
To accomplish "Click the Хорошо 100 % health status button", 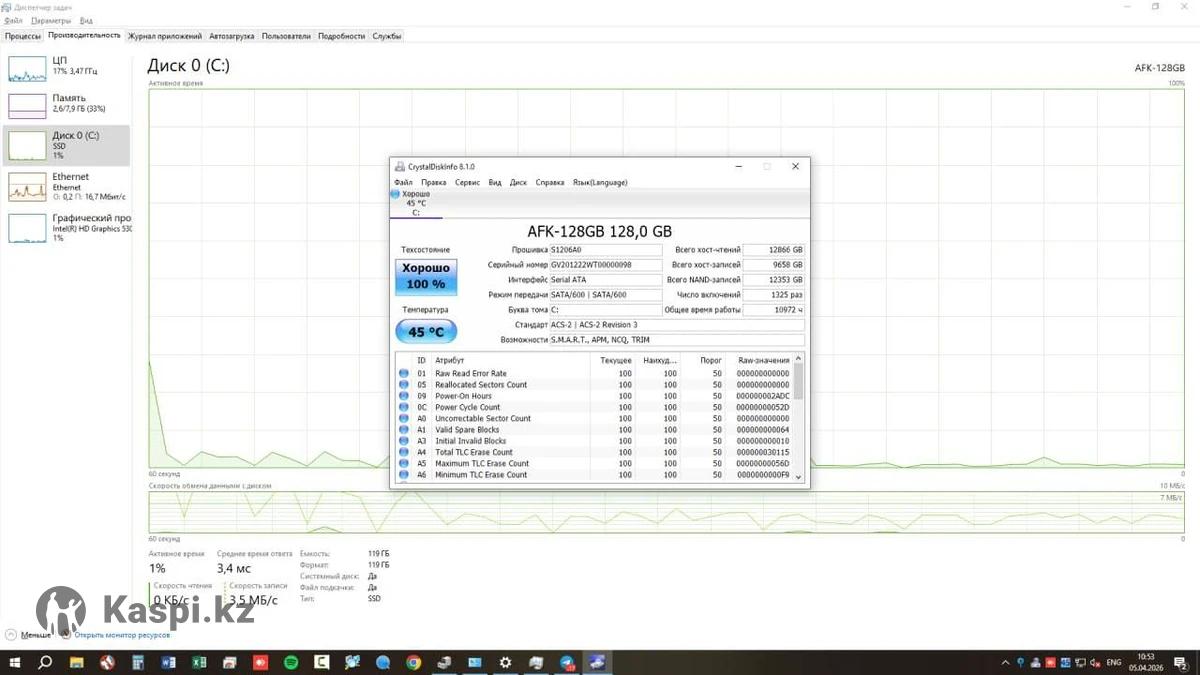I will (426, 277).
